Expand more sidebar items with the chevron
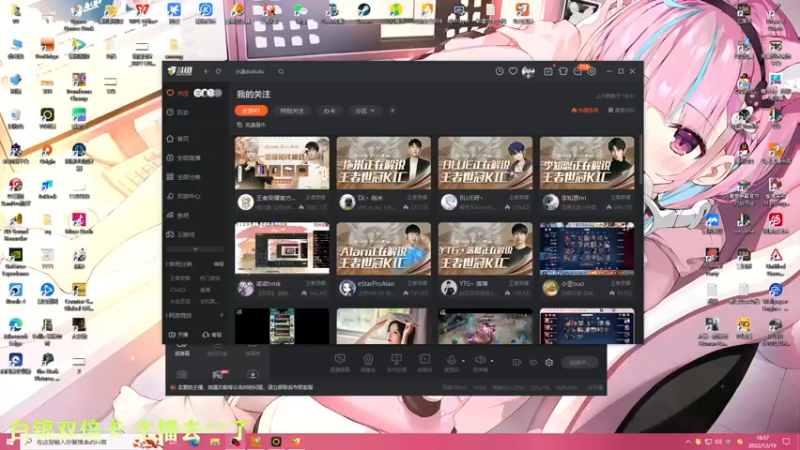The height and width of the screenshot is (450, 800). click(195, 249)
